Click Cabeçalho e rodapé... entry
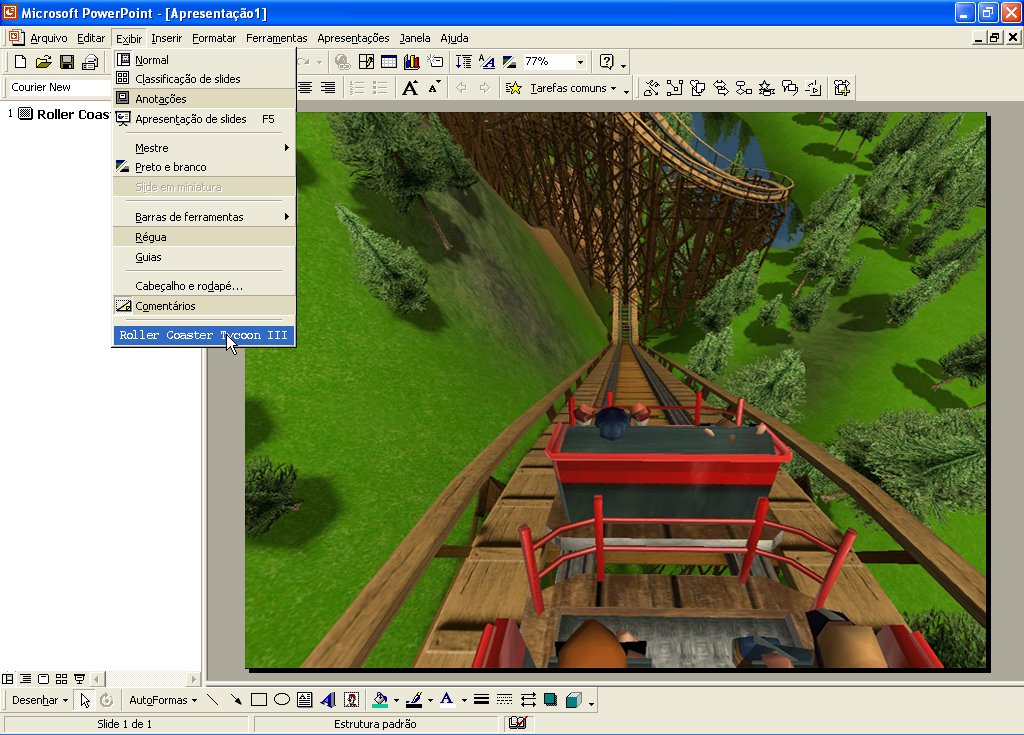The height and width of the screenshot is (735, 1024). click(x=204, y=286)
